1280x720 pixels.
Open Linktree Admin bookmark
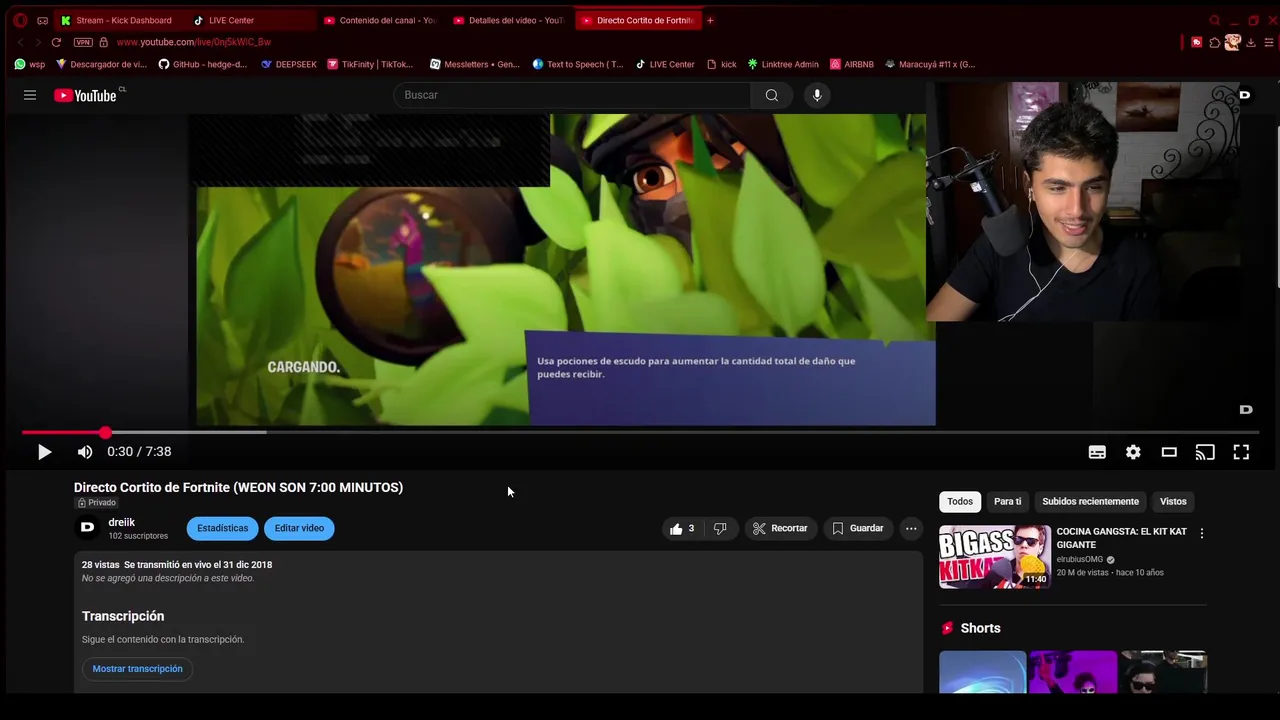tap(783, 64)
